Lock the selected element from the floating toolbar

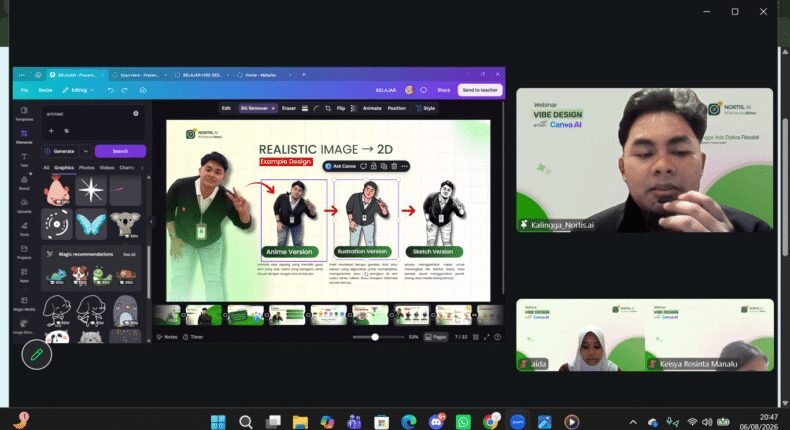tap(373, 166)
